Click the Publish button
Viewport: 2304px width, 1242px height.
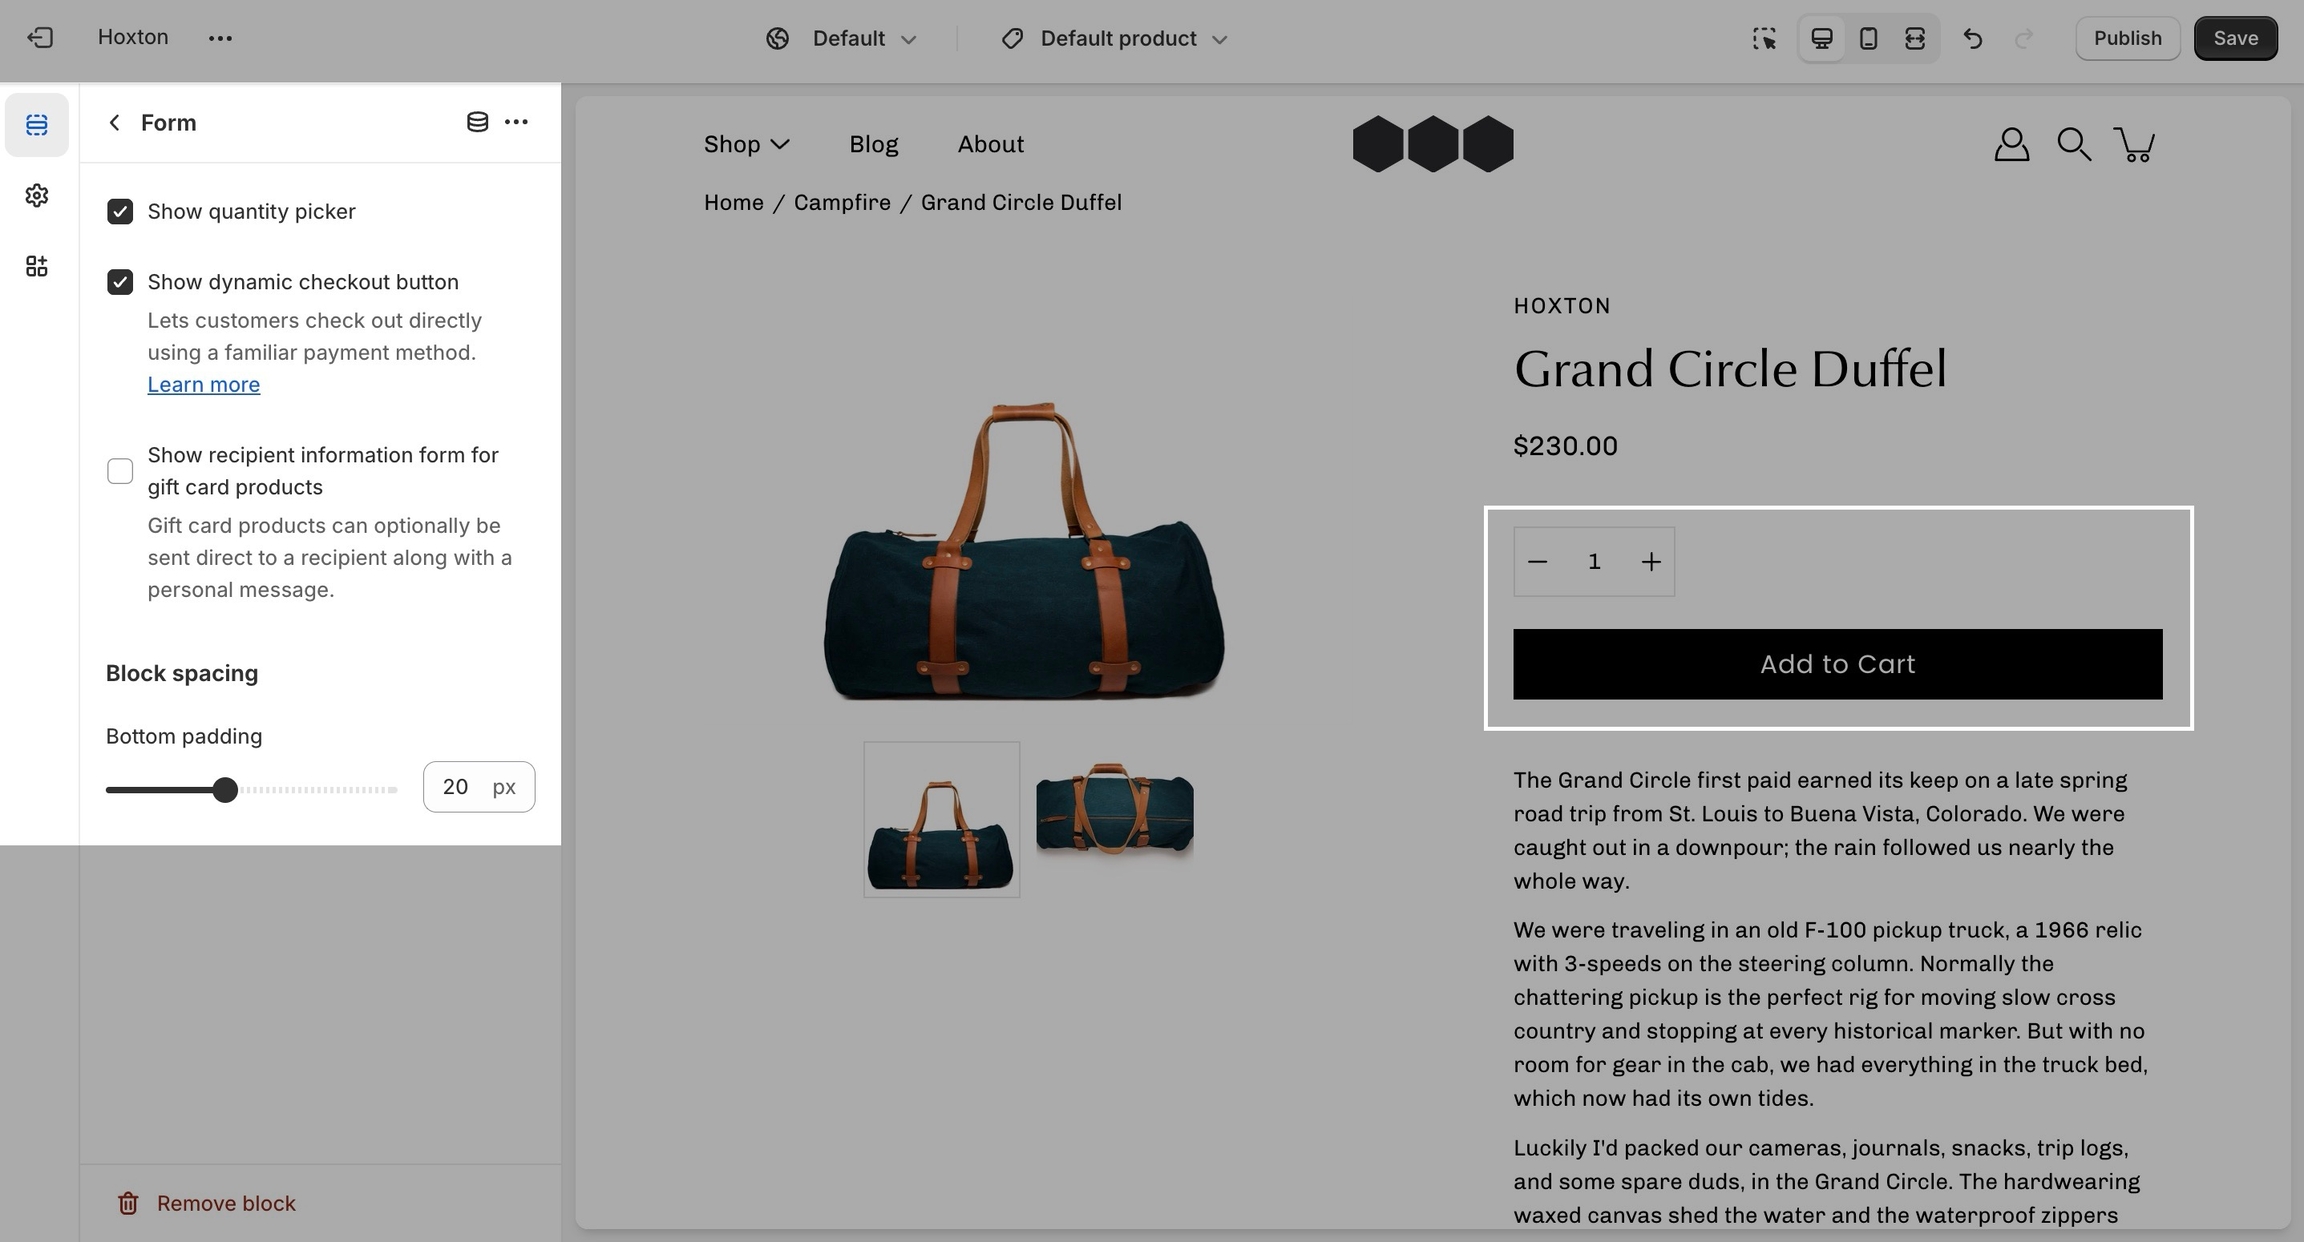tap(2127, 38)
